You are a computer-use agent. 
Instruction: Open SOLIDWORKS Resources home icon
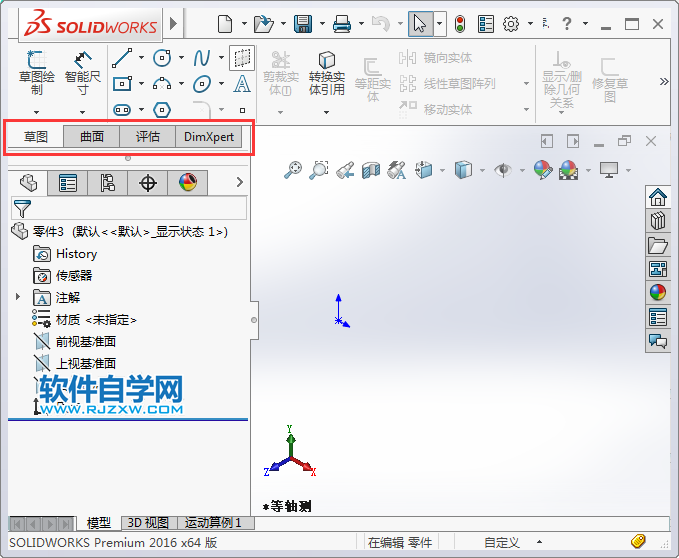(x=658, y=197)
